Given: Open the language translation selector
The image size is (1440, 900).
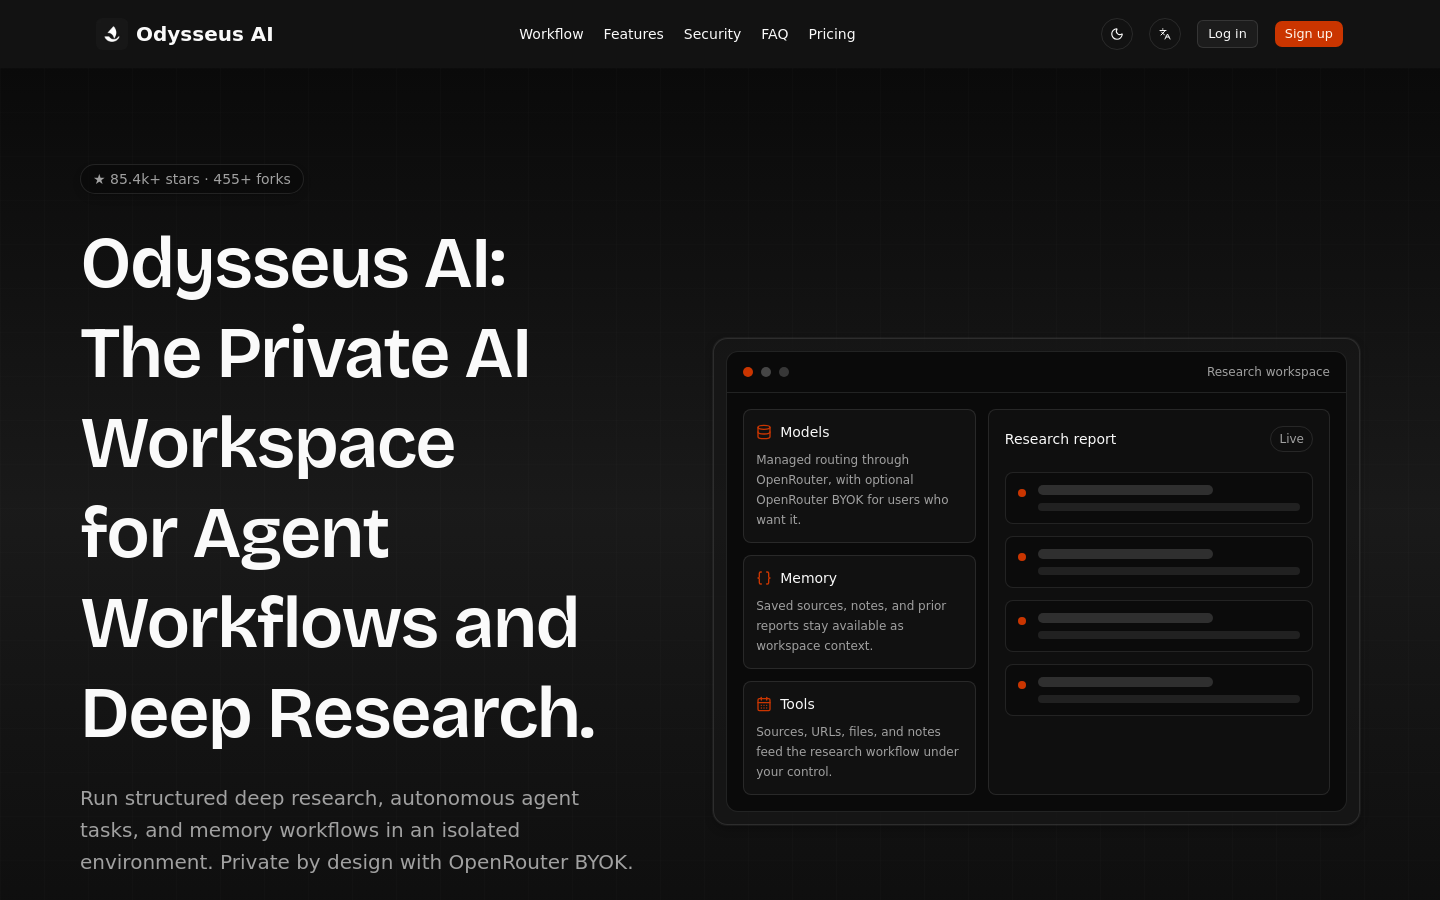Looking at the screenshot, I should pyautogui.click(x=1165, y=34).
